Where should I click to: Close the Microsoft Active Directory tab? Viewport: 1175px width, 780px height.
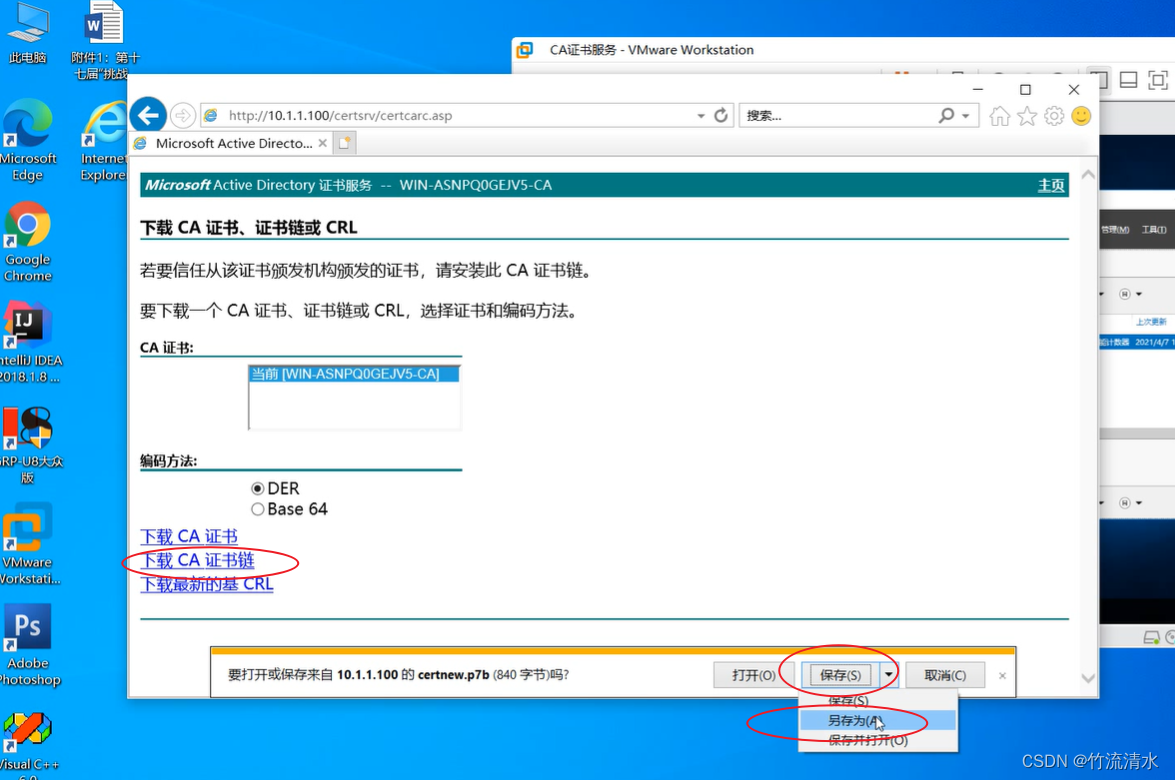point(322,143)
